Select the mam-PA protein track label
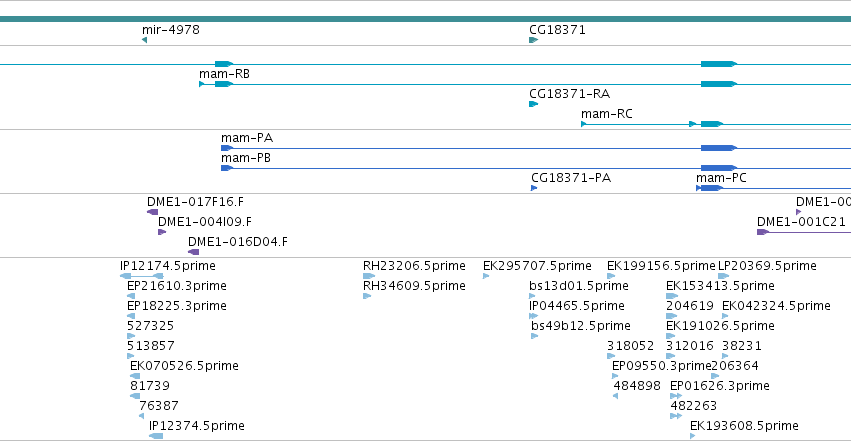851x441 pixels. tap(247, 138)
